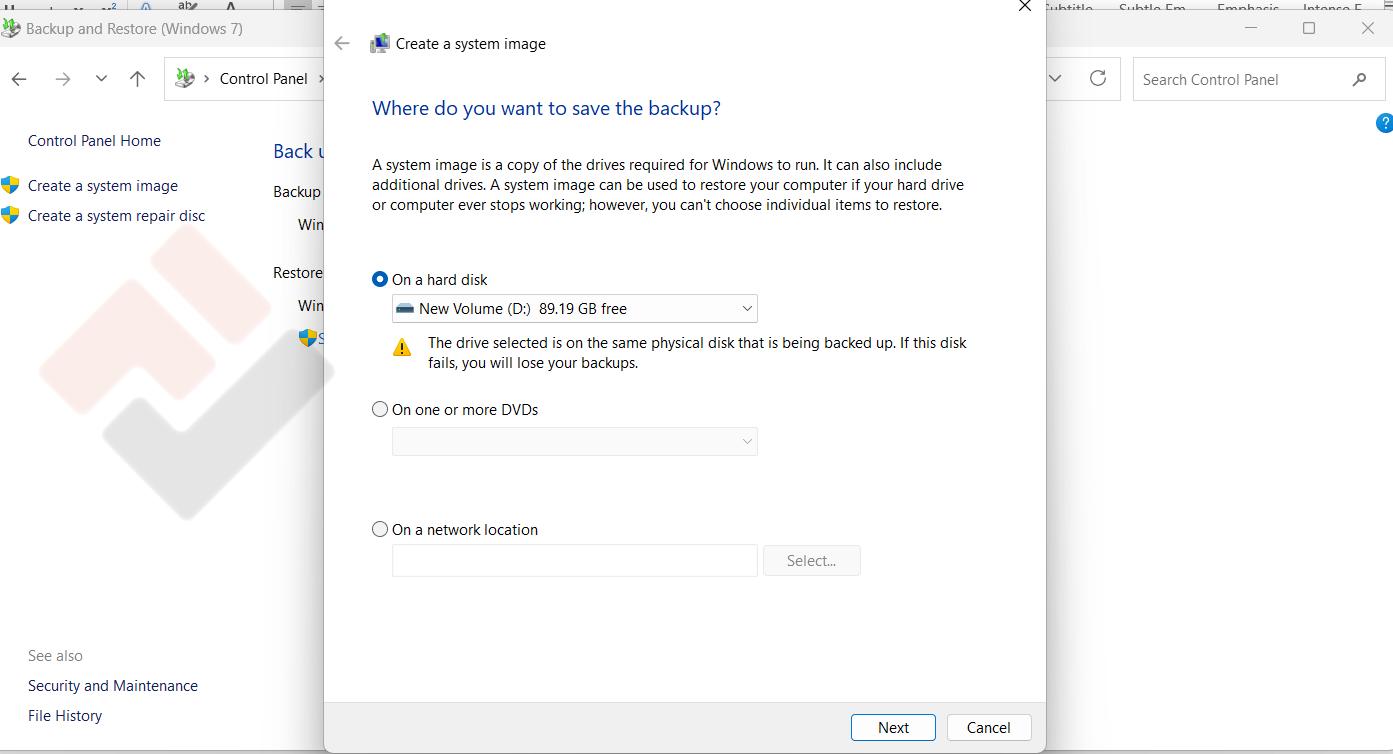Click the up-one-level arrow

point(138,79)
